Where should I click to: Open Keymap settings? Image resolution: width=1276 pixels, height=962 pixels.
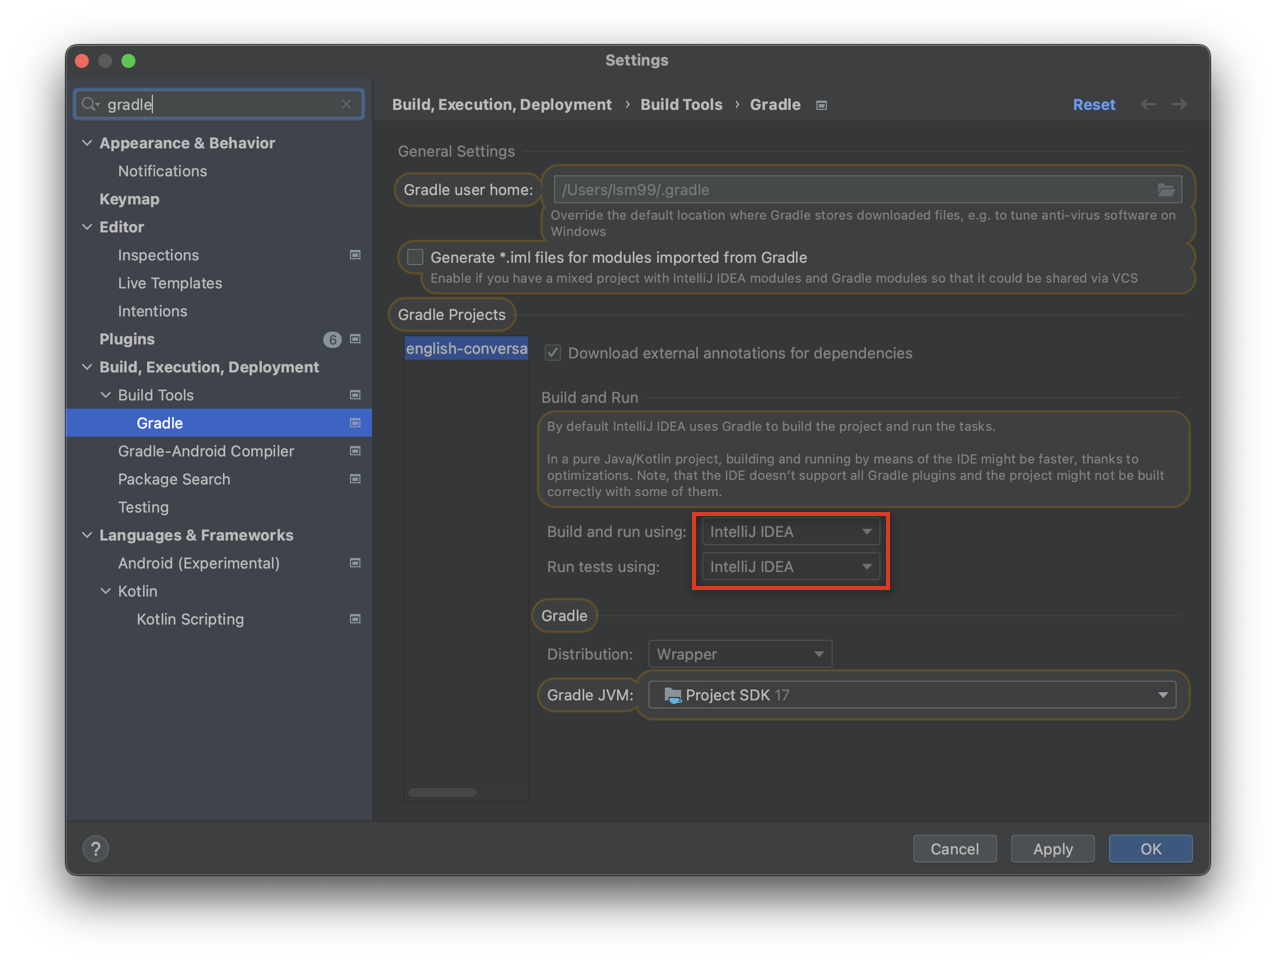[x=129, y=199]
